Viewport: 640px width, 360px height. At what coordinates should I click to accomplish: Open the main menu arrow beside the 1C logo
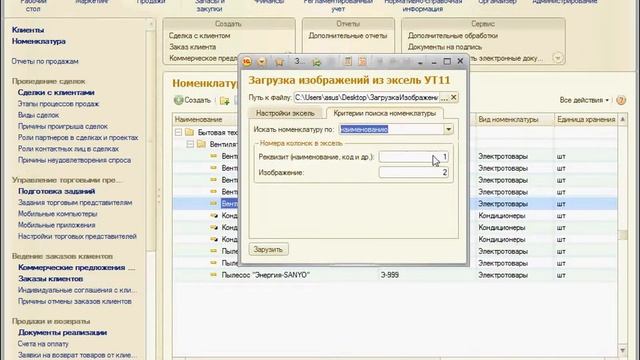[262, 62]
